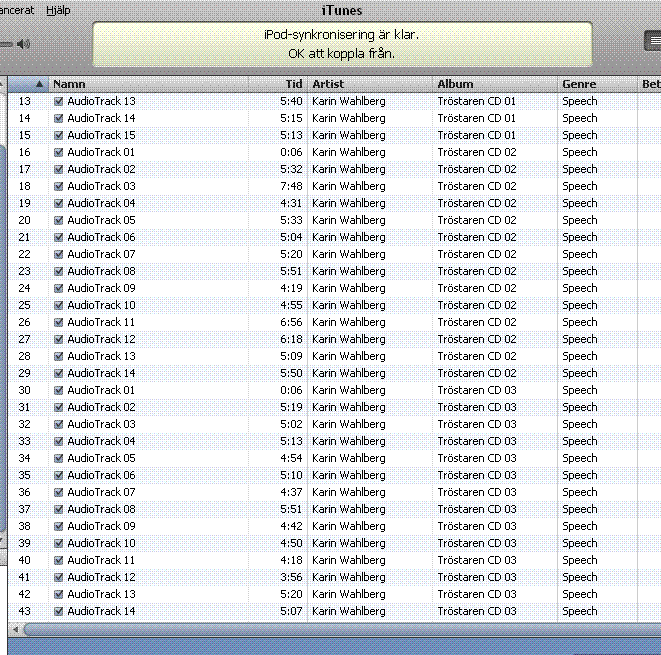
Task: Select AudioTrack 04 in row 33
Action: (101, 441)
